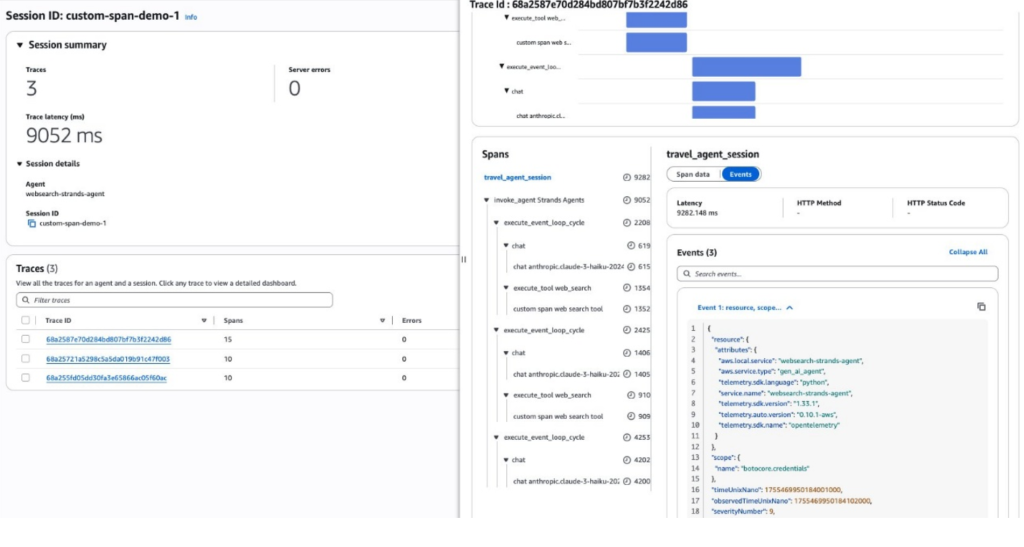This screenshot has width=1024, height=547.
Task: Click the panel divider handle
Action: pyautogui.click(x=464, y=259)
